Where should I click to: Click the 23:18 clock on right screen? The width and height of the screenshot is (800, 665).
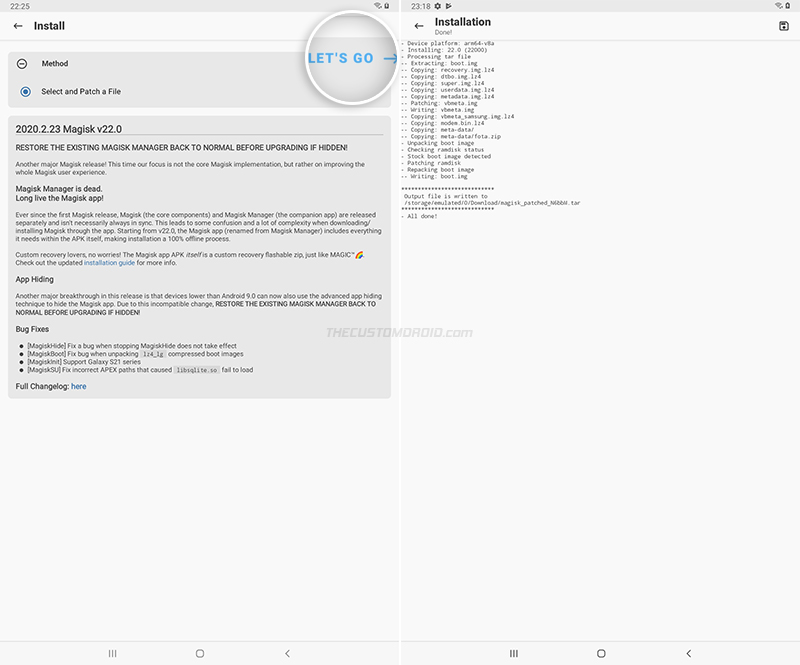pyautogui.click(x=420, y=6)
